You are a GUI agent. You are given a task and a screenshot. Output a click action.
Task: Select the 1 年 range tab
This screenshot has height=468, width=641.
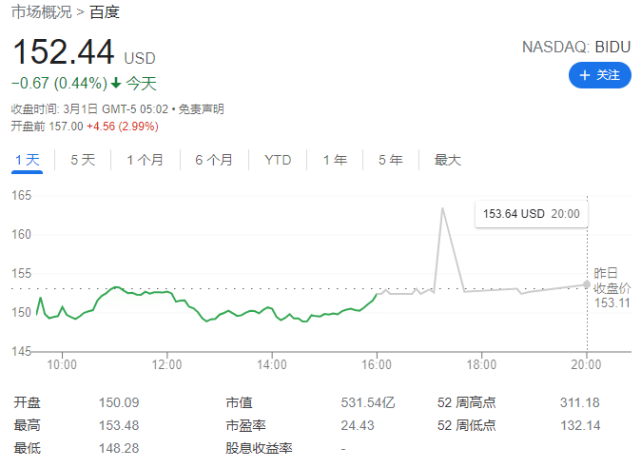[335, 160]
